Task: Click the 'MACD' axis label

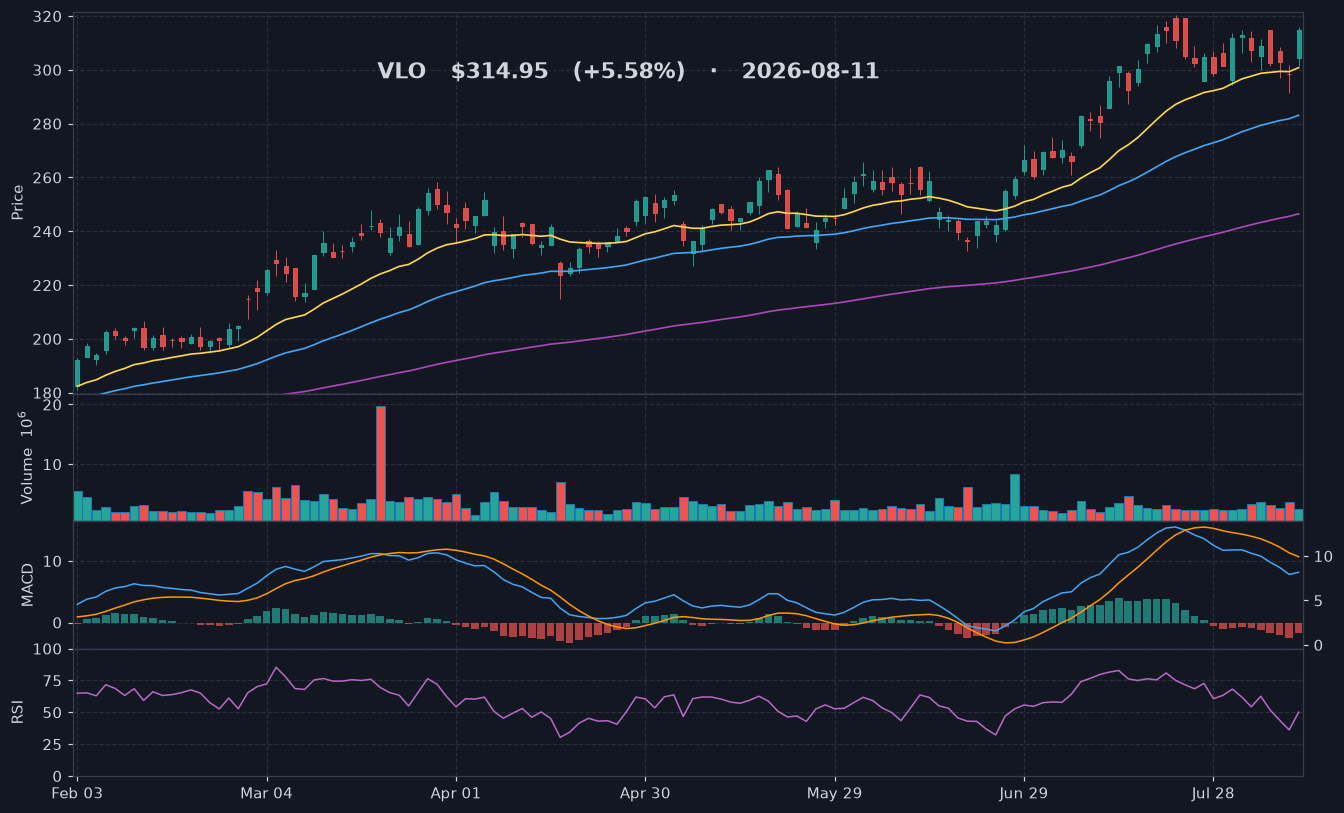Action: 27,585
